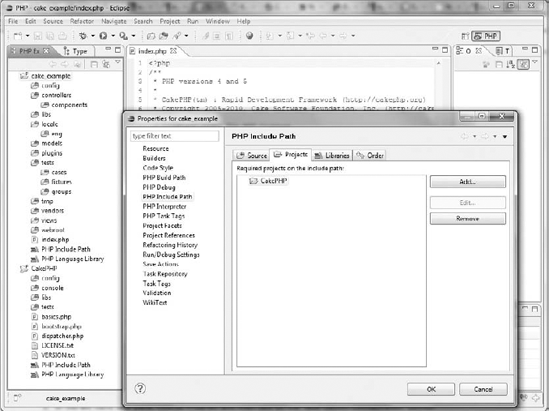
Task: Open dropdown arrow next to Debug icon
Action: click(x=93, y=36)
